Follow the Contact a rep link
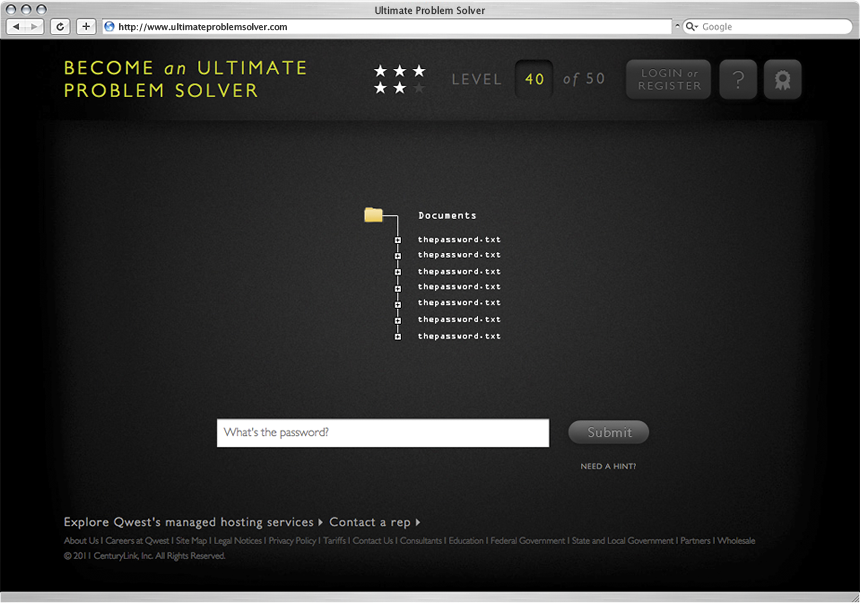 (375, 522)
